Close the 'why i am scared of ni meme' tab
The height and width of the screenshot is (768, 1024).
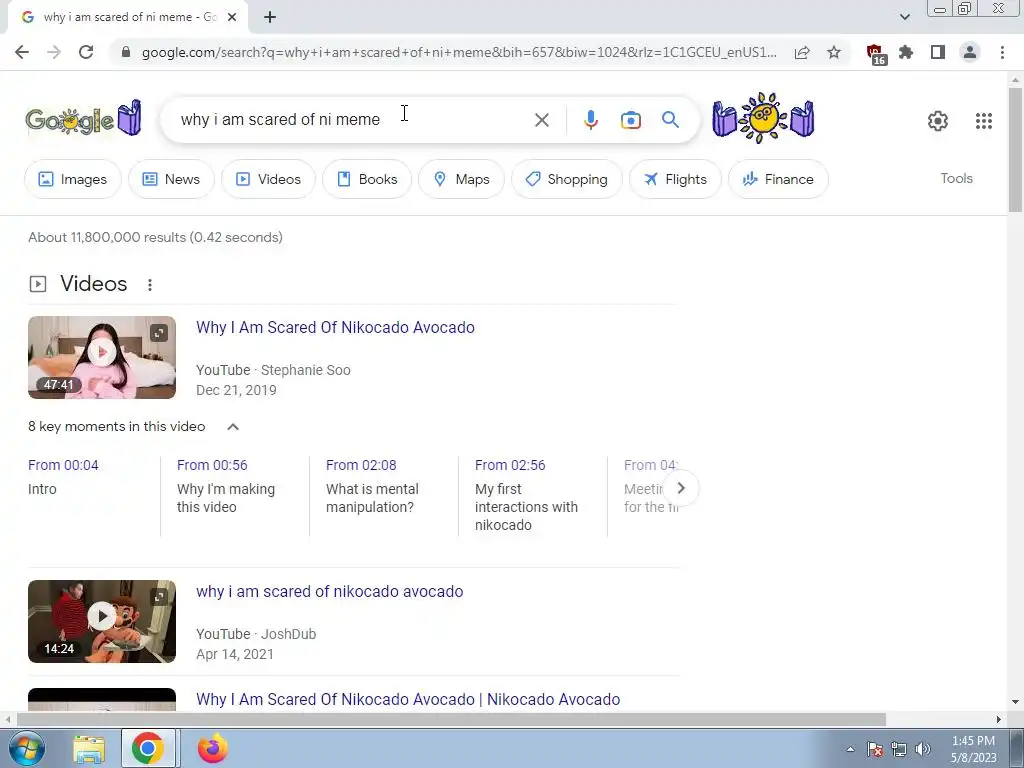232,18
